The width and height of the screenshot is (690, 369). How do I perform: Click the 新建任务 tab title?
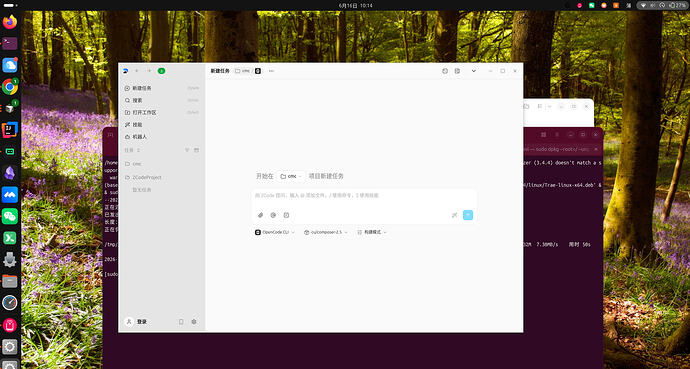(x=220, y=71)
